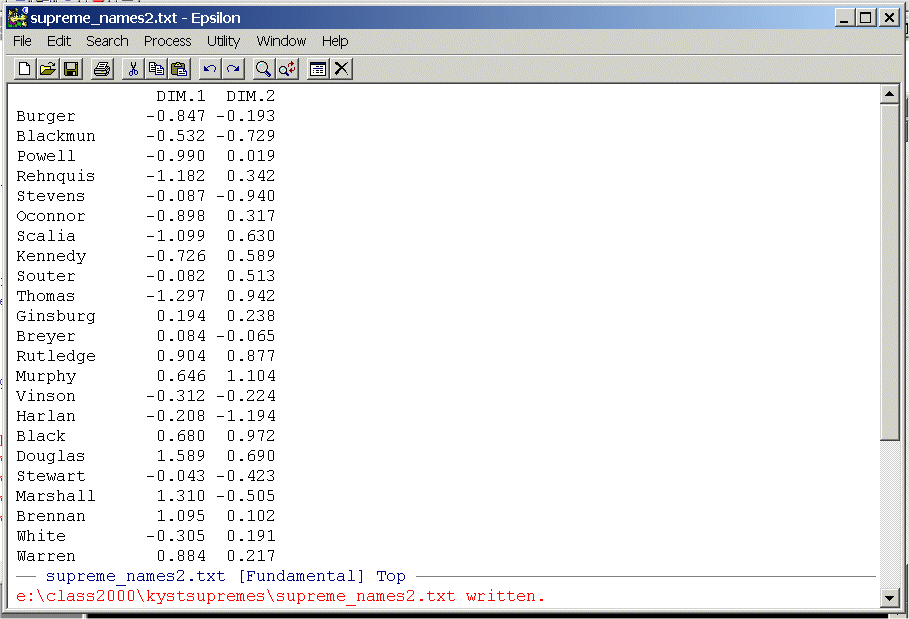Image resolution: width=909 pixels, height=619 pixels.
Task: Click the scroll up arrow
Action: pos(889,95)
